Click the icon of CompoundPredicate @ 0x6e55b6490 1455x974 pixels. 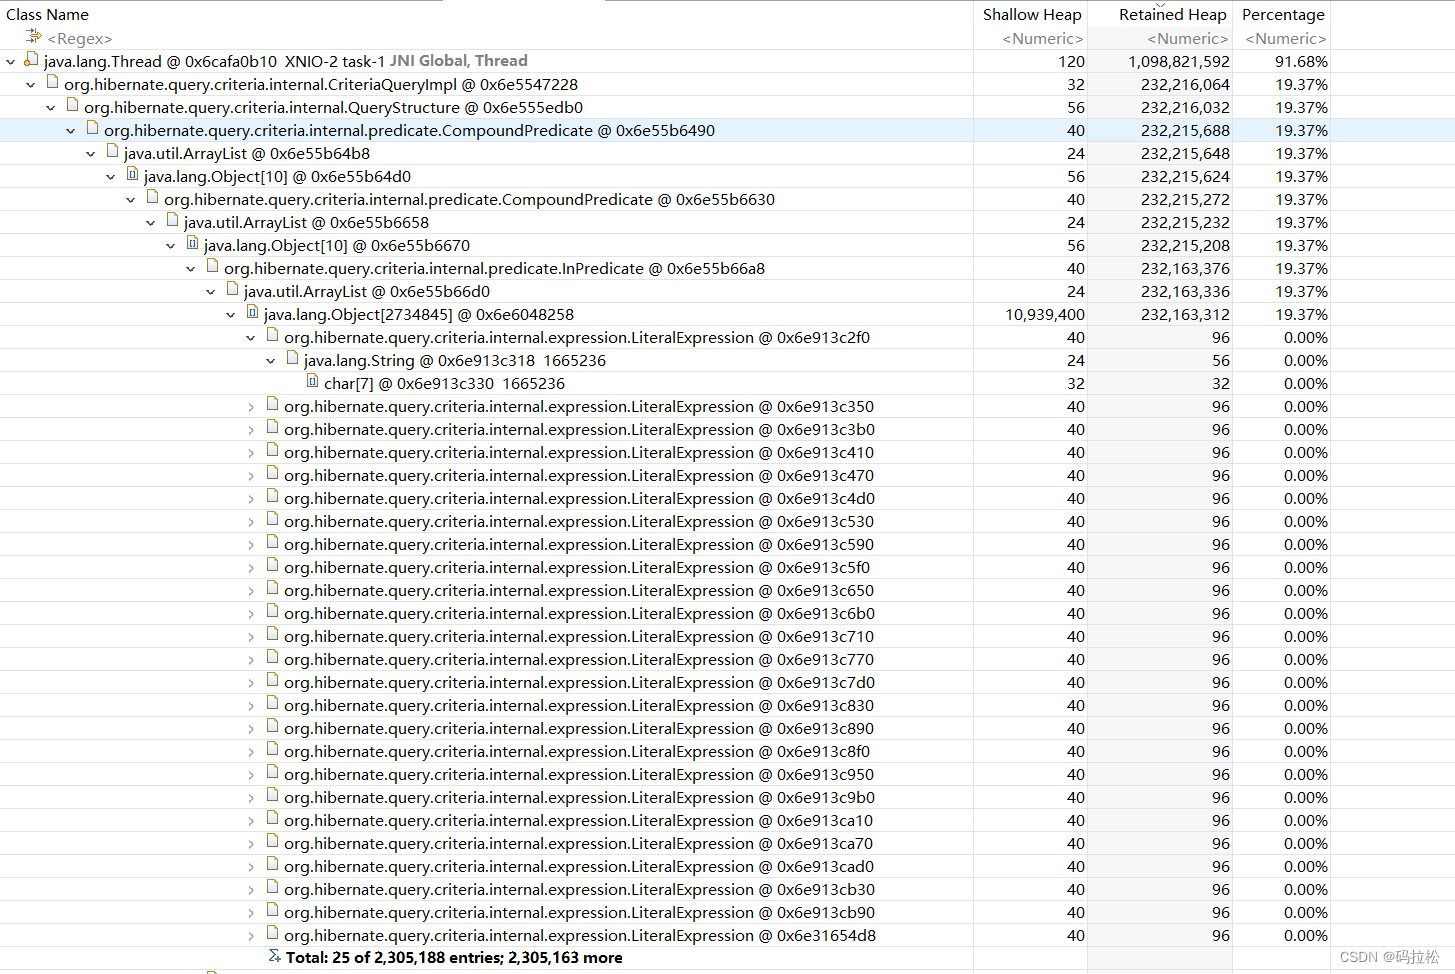pos(92,129)
